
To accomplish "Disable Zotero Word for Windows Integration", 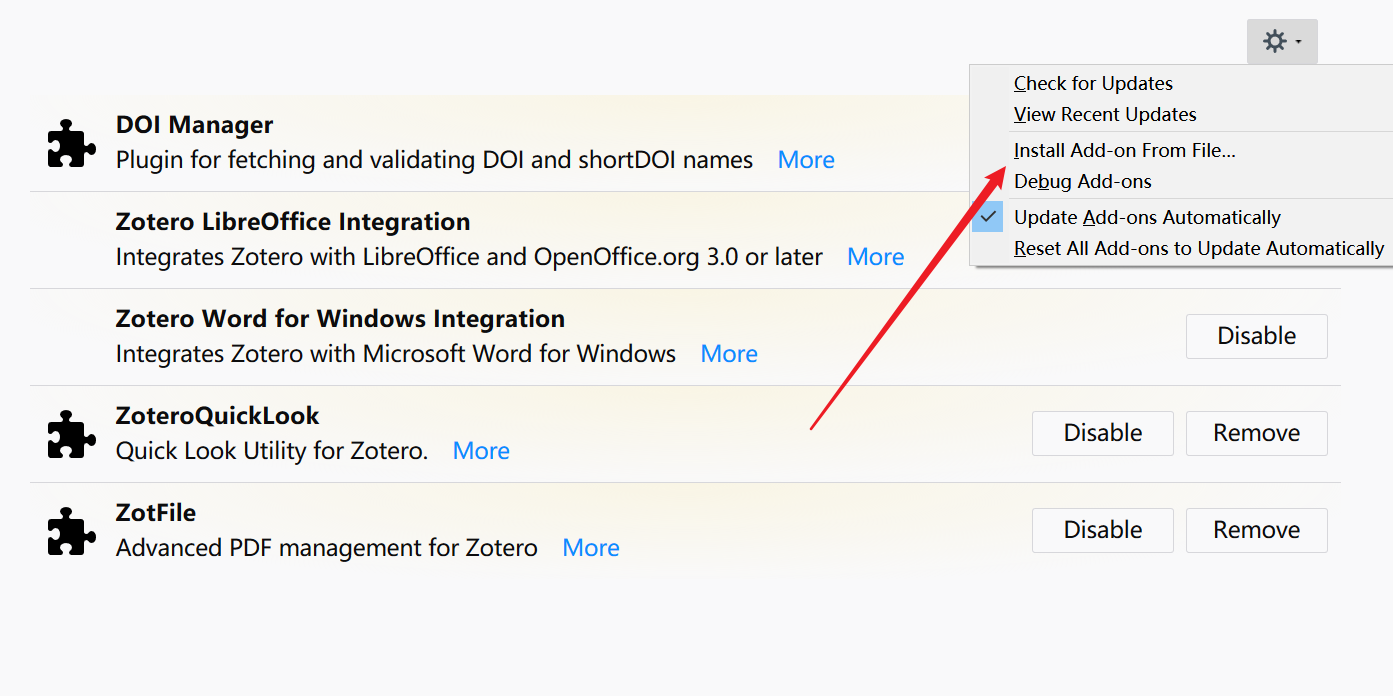I will click(1256, 337).
